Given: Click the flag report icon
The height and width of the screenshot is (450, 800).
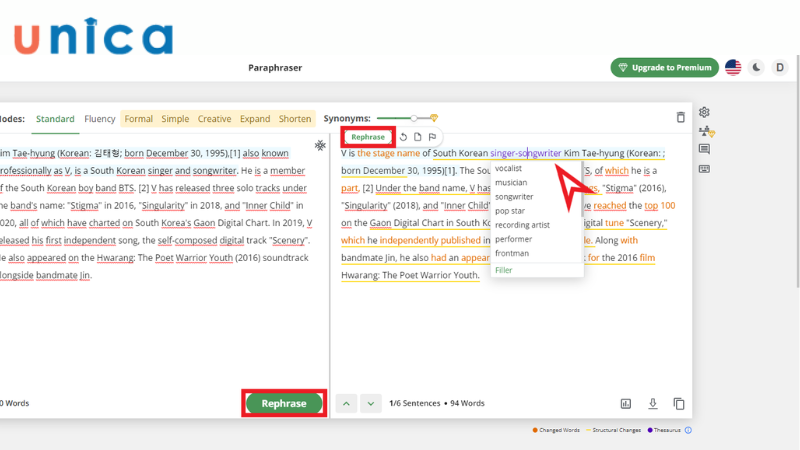Looking at the screenshot, I should point(432,137).
